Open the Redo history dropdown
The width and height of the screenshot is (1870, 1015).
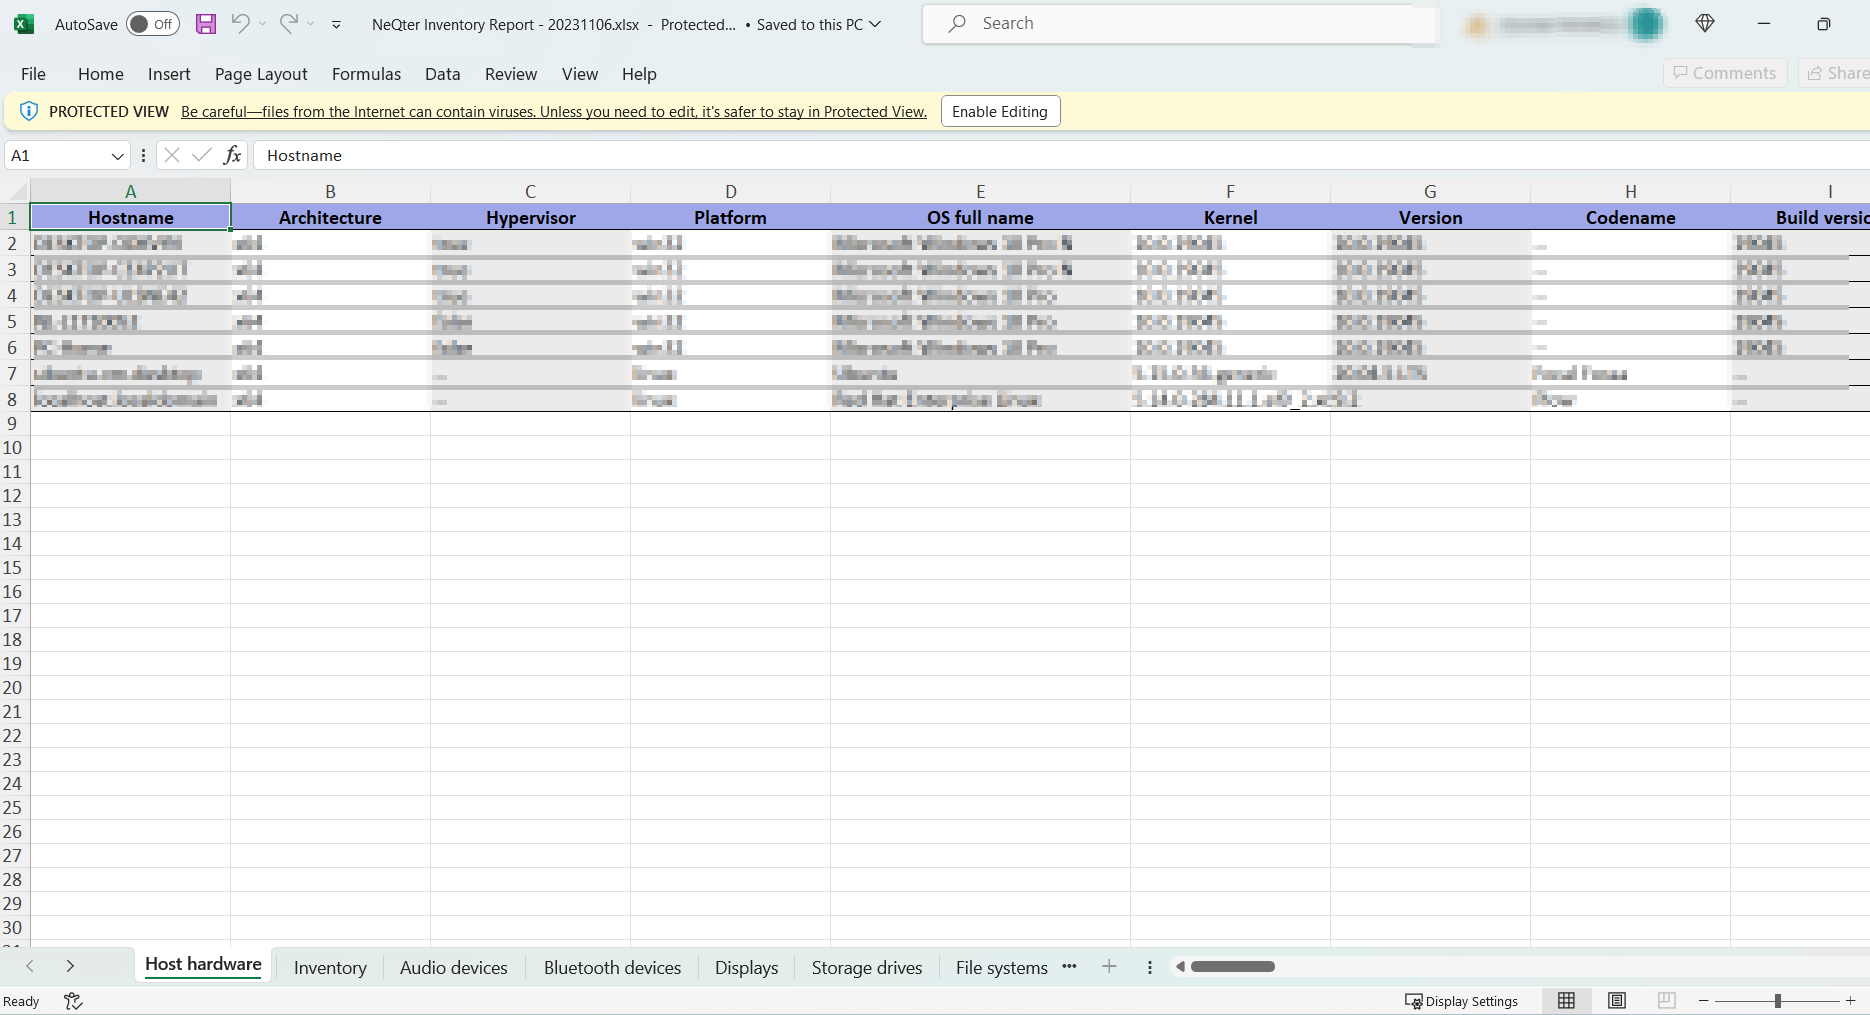coord(310,24)
